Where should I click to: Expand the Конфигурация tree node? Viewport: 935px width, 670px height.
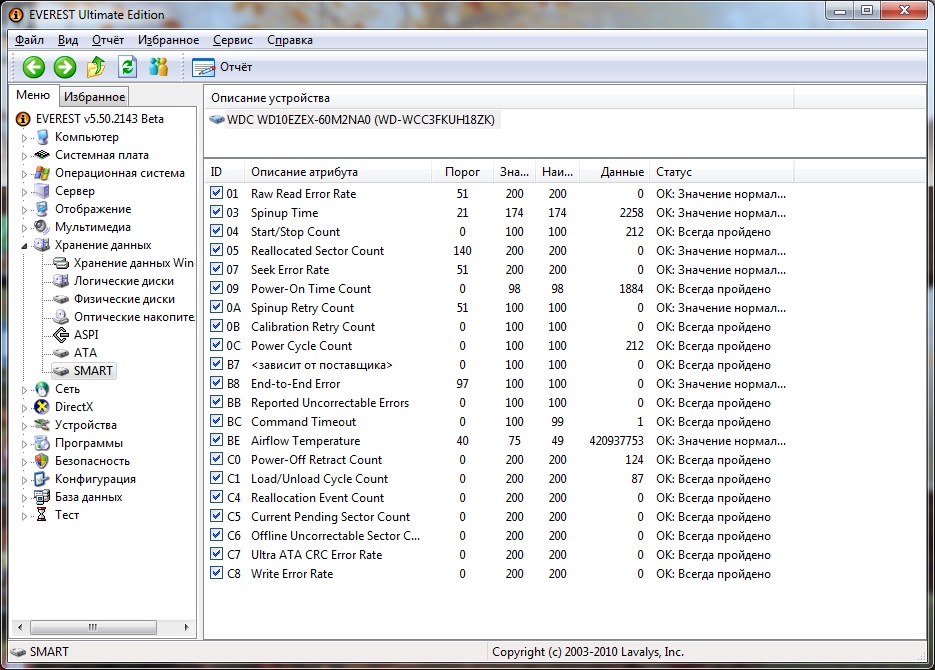pos(24,479)
